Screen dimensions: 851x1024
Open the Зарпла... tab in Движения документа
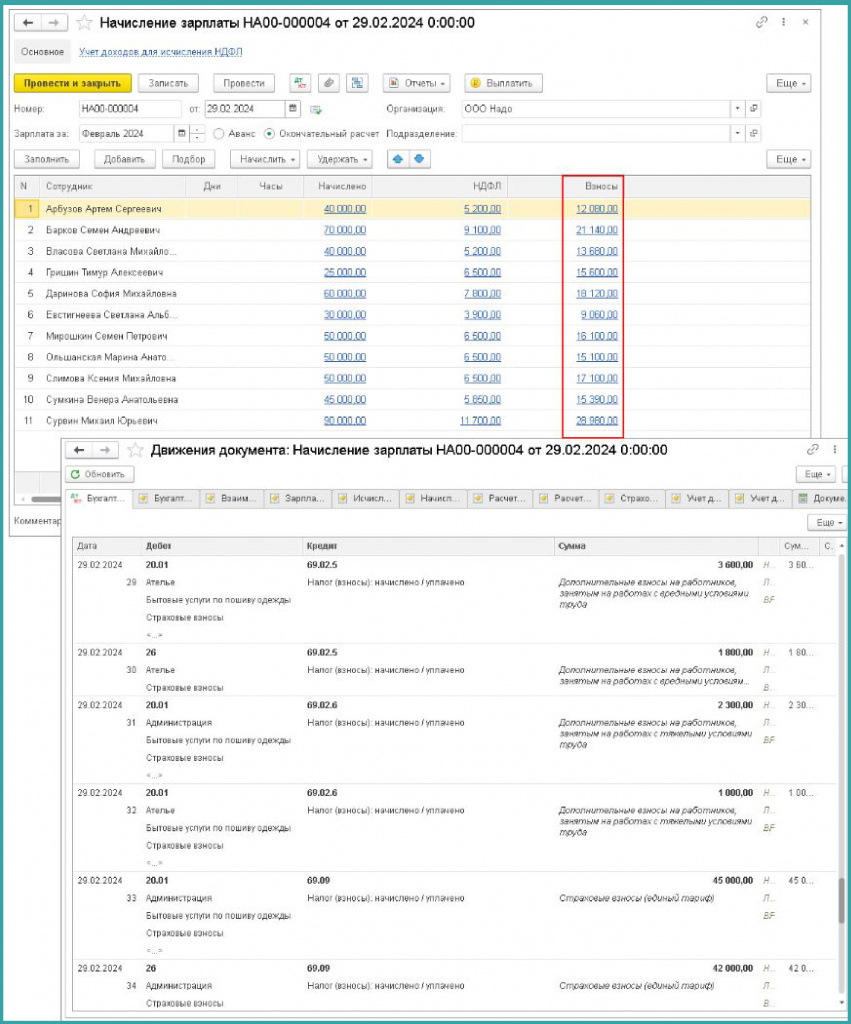[298, 498]
